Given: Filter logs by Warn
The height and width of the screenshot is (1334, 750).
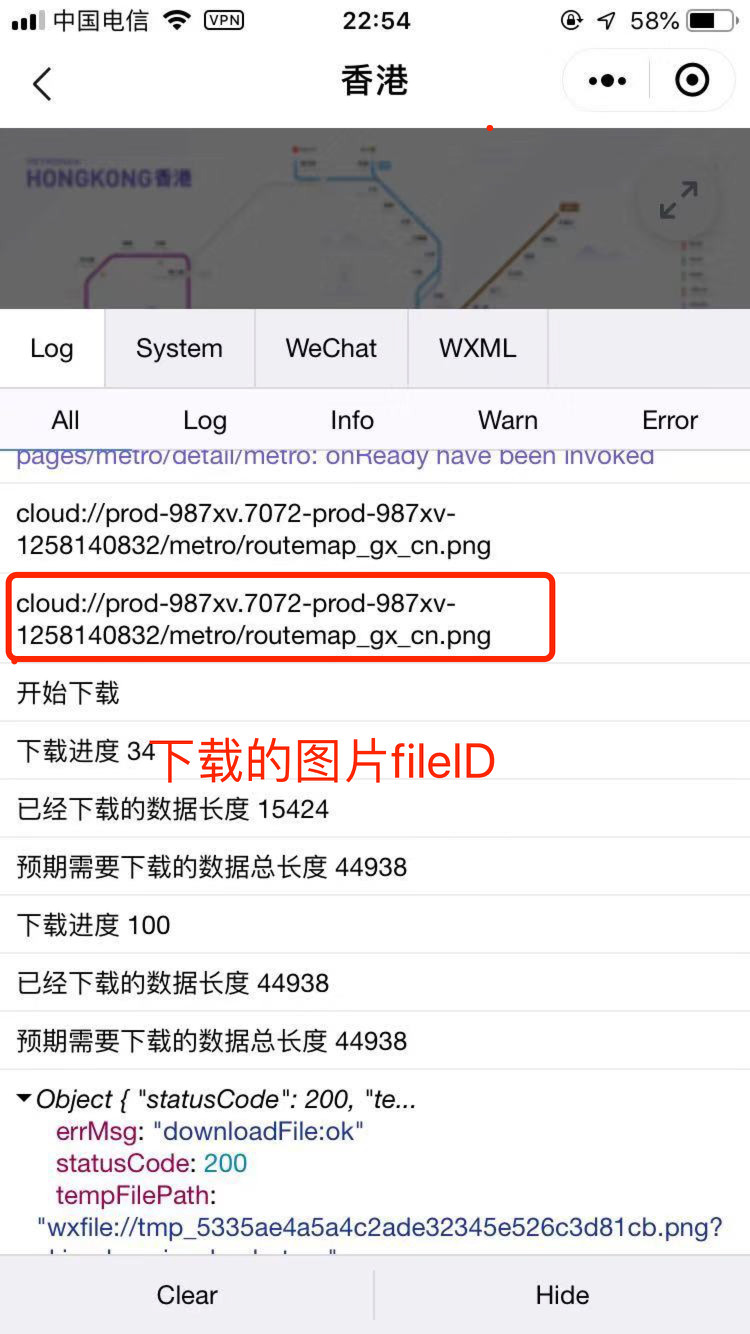Looking at the screenshot, I should point(508,420).
